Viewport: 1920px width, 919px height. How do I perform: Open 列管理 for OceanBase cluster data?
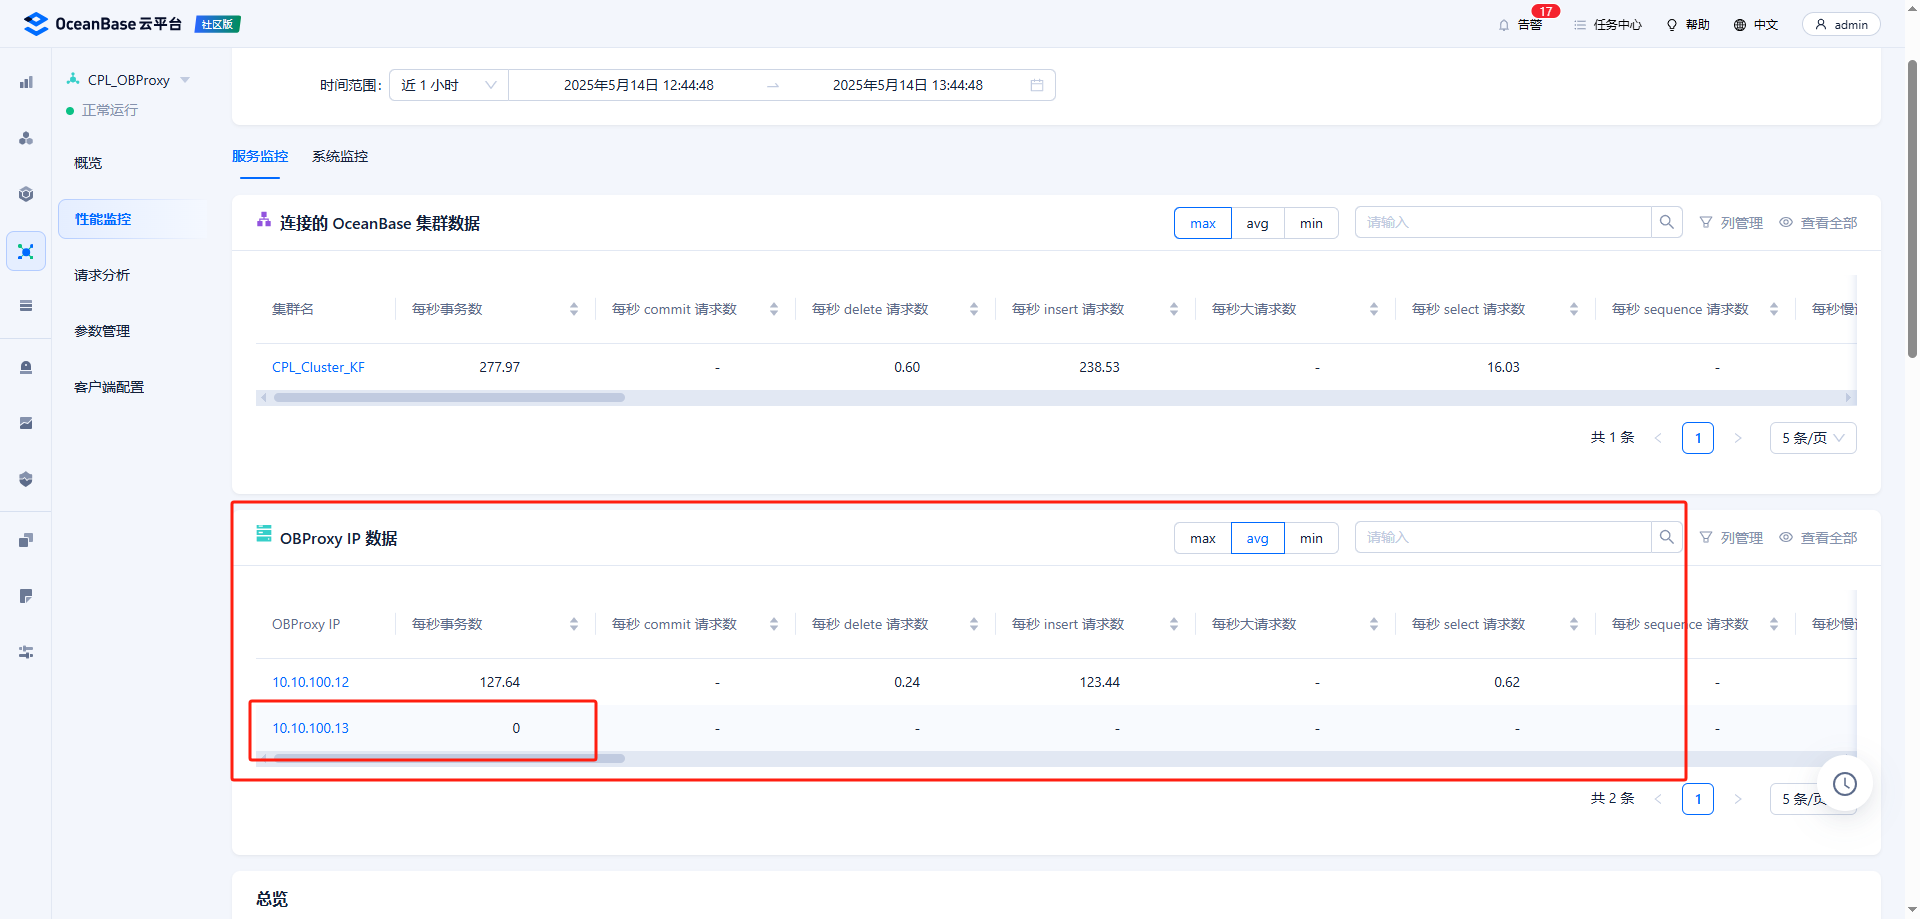pyautogui.click(x=1731, y=223)
